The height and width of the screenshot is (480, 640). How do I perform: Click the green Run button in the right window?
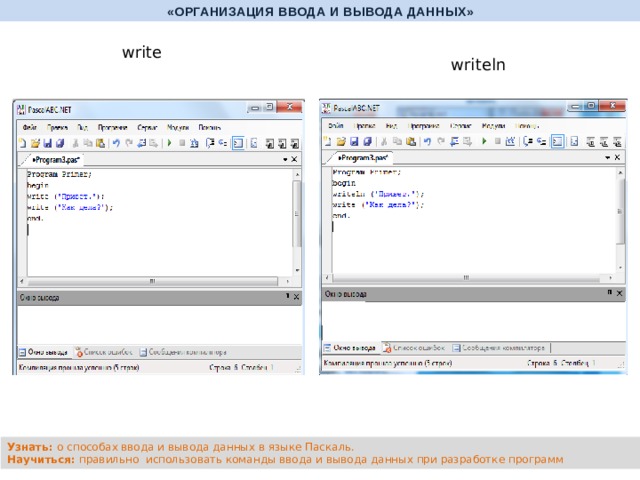point(484,141)
